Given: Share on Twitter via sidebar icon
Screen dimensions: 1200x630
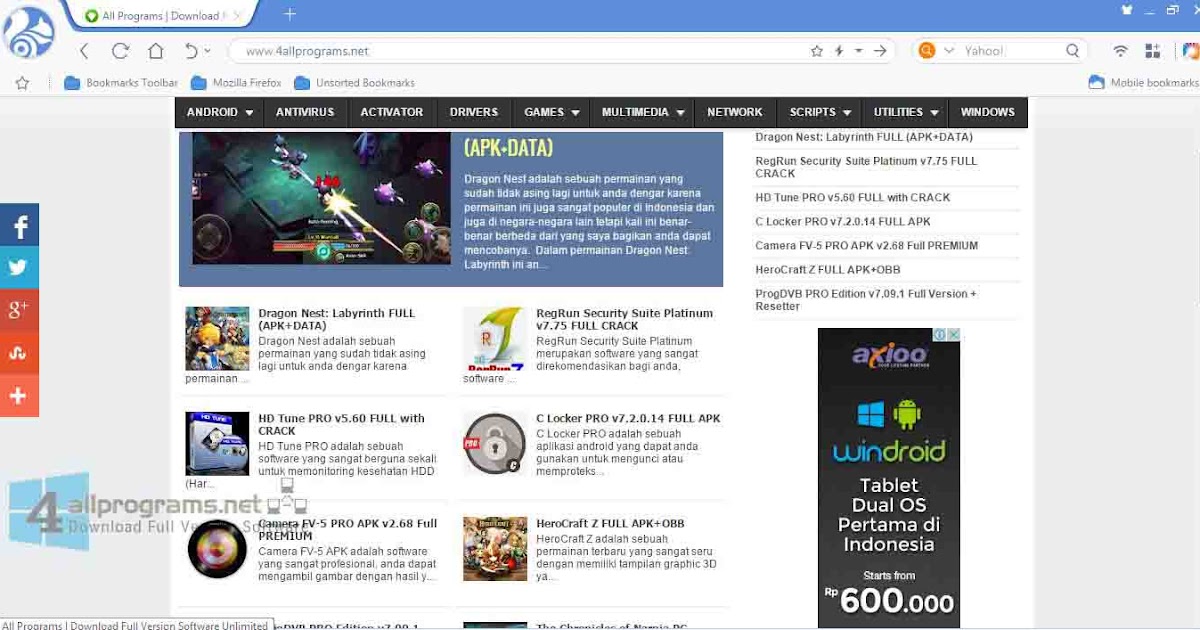Looking at the screenshot, I should (x=19, y=268).
